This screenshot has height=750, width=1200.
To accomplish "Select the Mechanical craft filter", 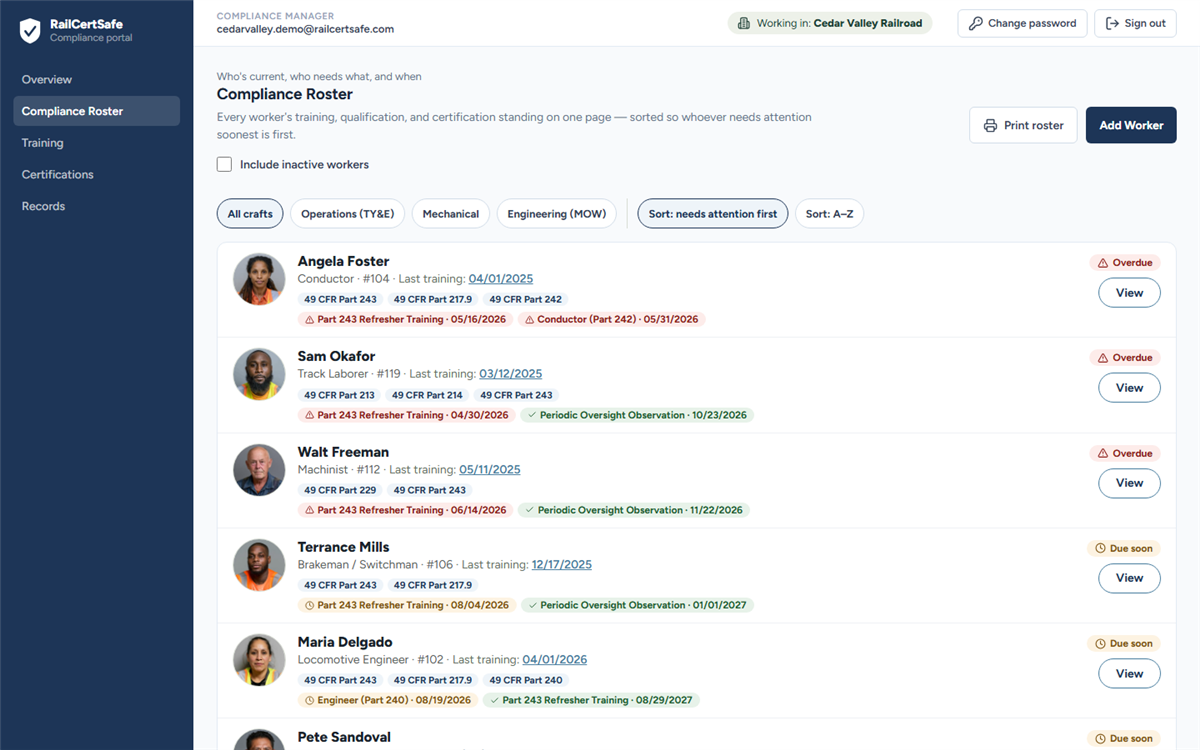I will (x=450, y=214).
